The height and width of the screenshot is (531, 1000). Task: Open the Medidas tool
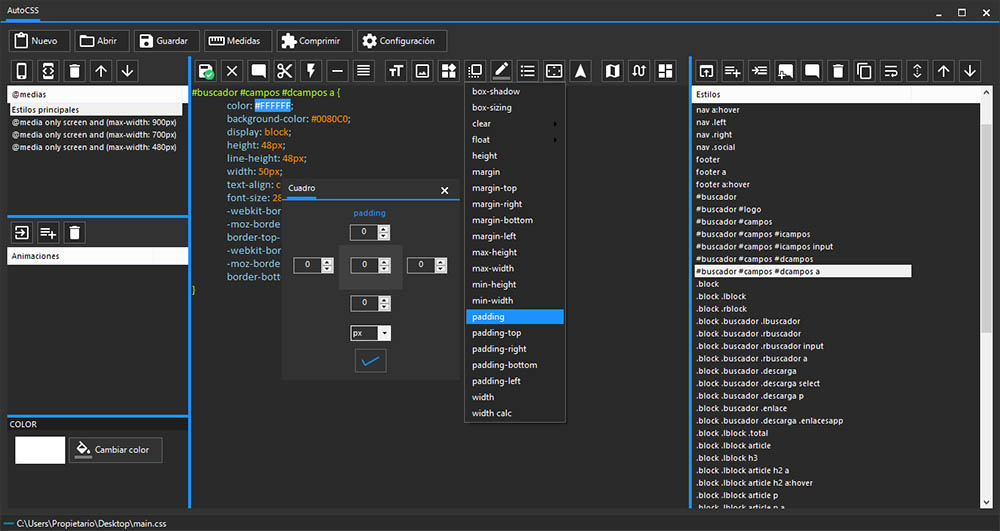pyautogui.click(x=238, y=41)
